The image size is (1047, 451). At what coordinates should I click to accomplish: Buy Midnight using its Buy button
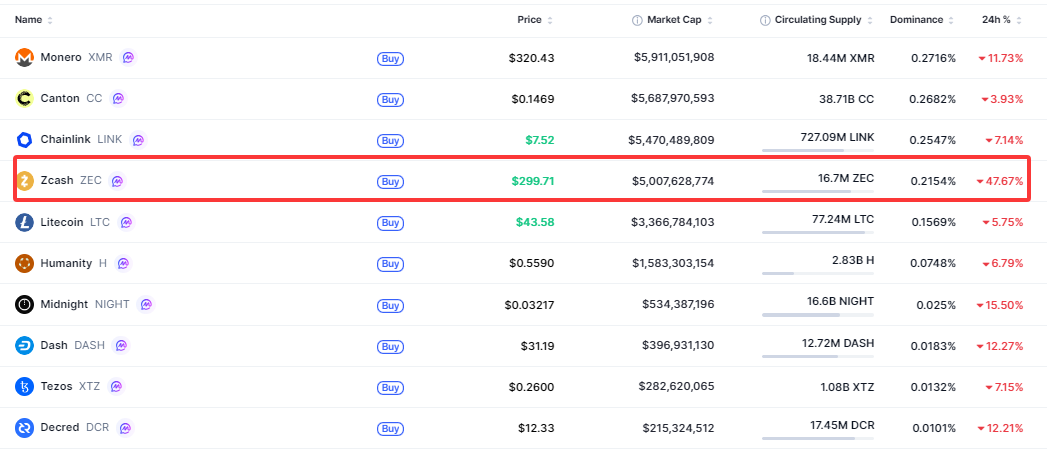coord(390,305)
